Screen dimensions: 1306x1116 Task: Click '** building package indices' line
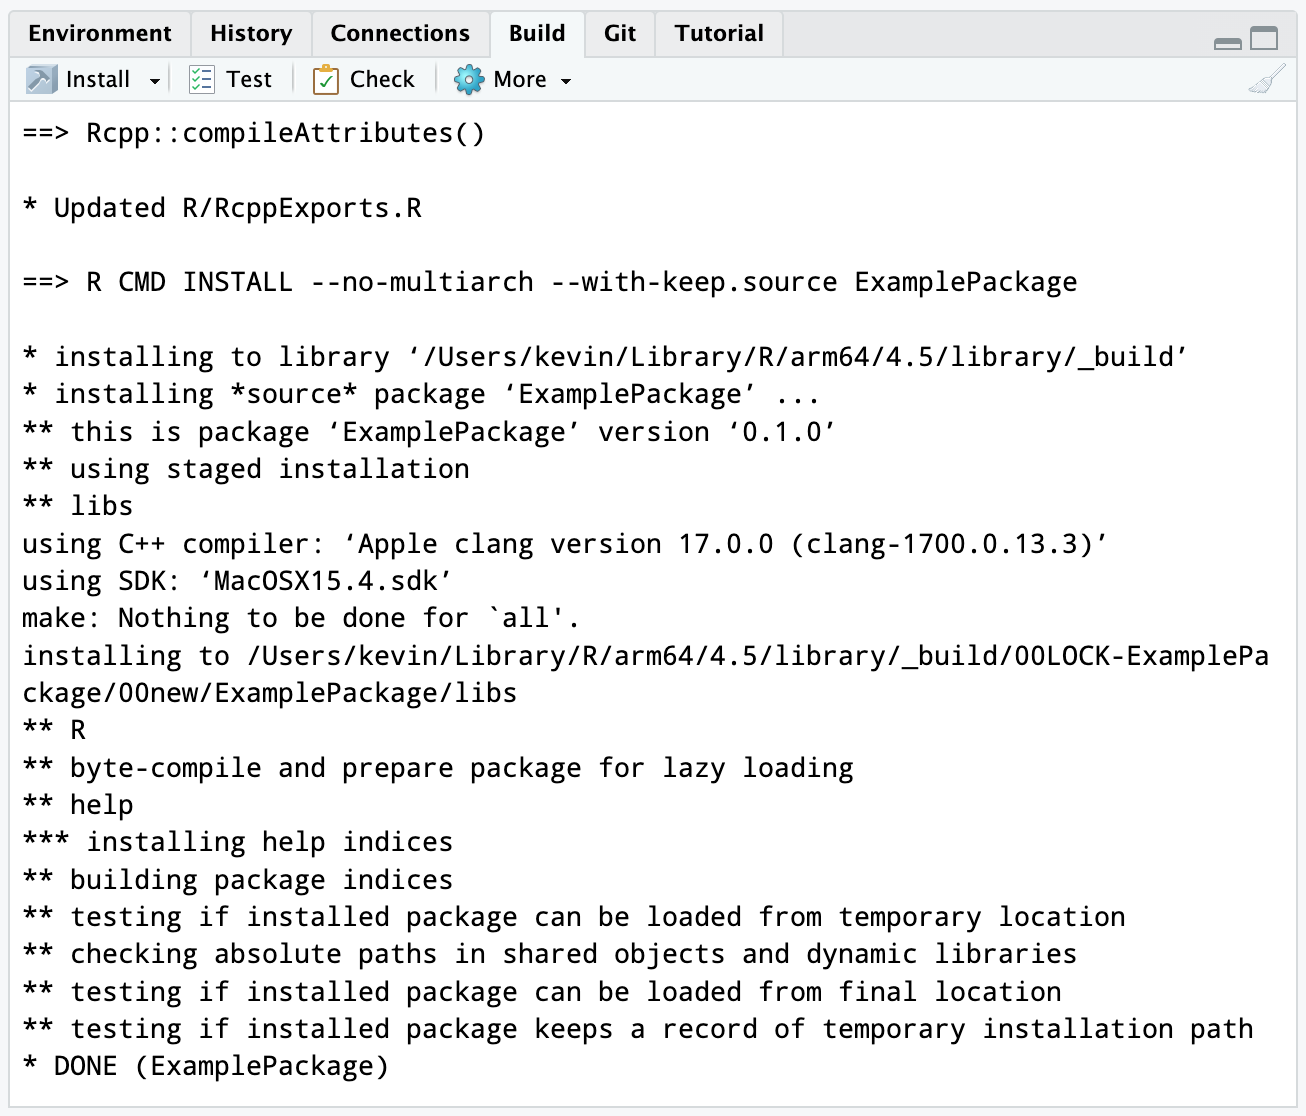click(x=238, y=880)
